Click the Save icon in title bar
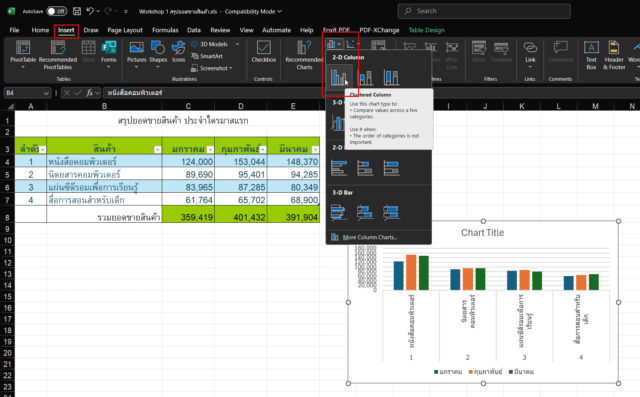Image resolution: width=640 pixels, height=397 pixels. click(77, 11)
